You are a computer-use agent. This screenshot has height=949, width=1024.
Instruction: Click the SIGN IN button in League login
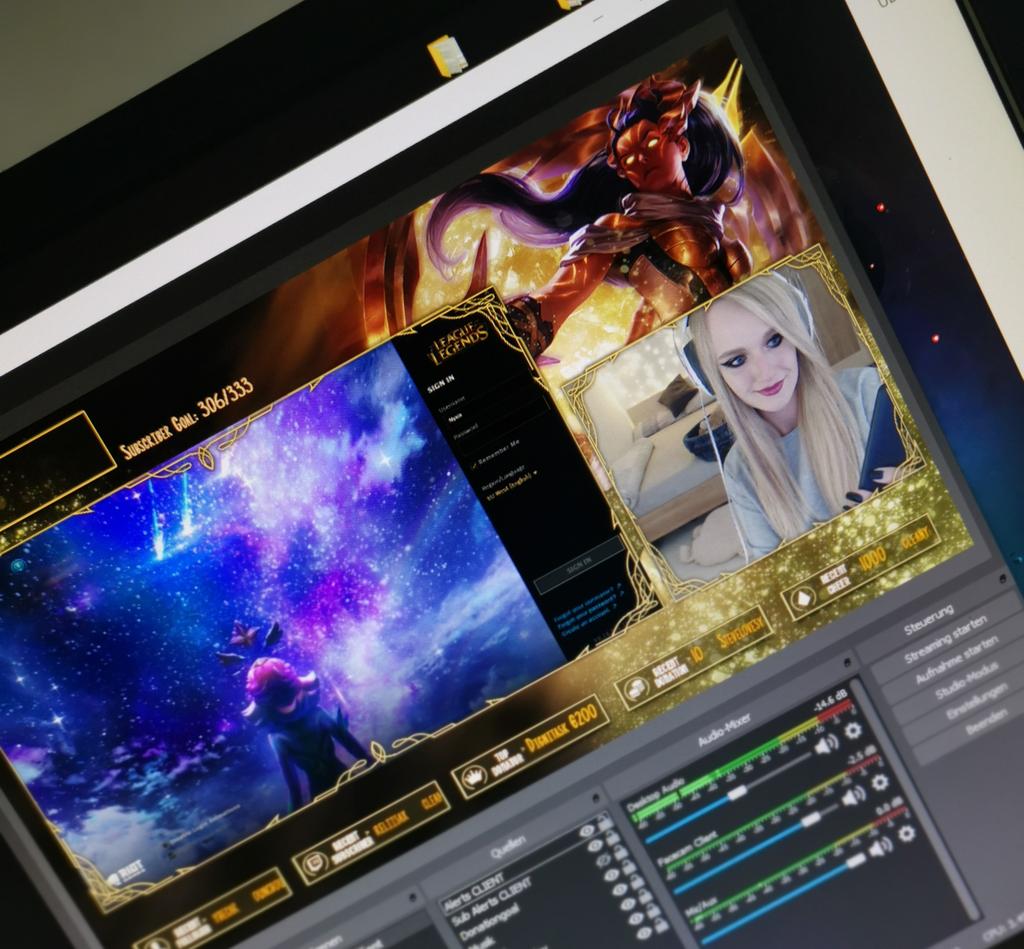click(x=579, y=566)
